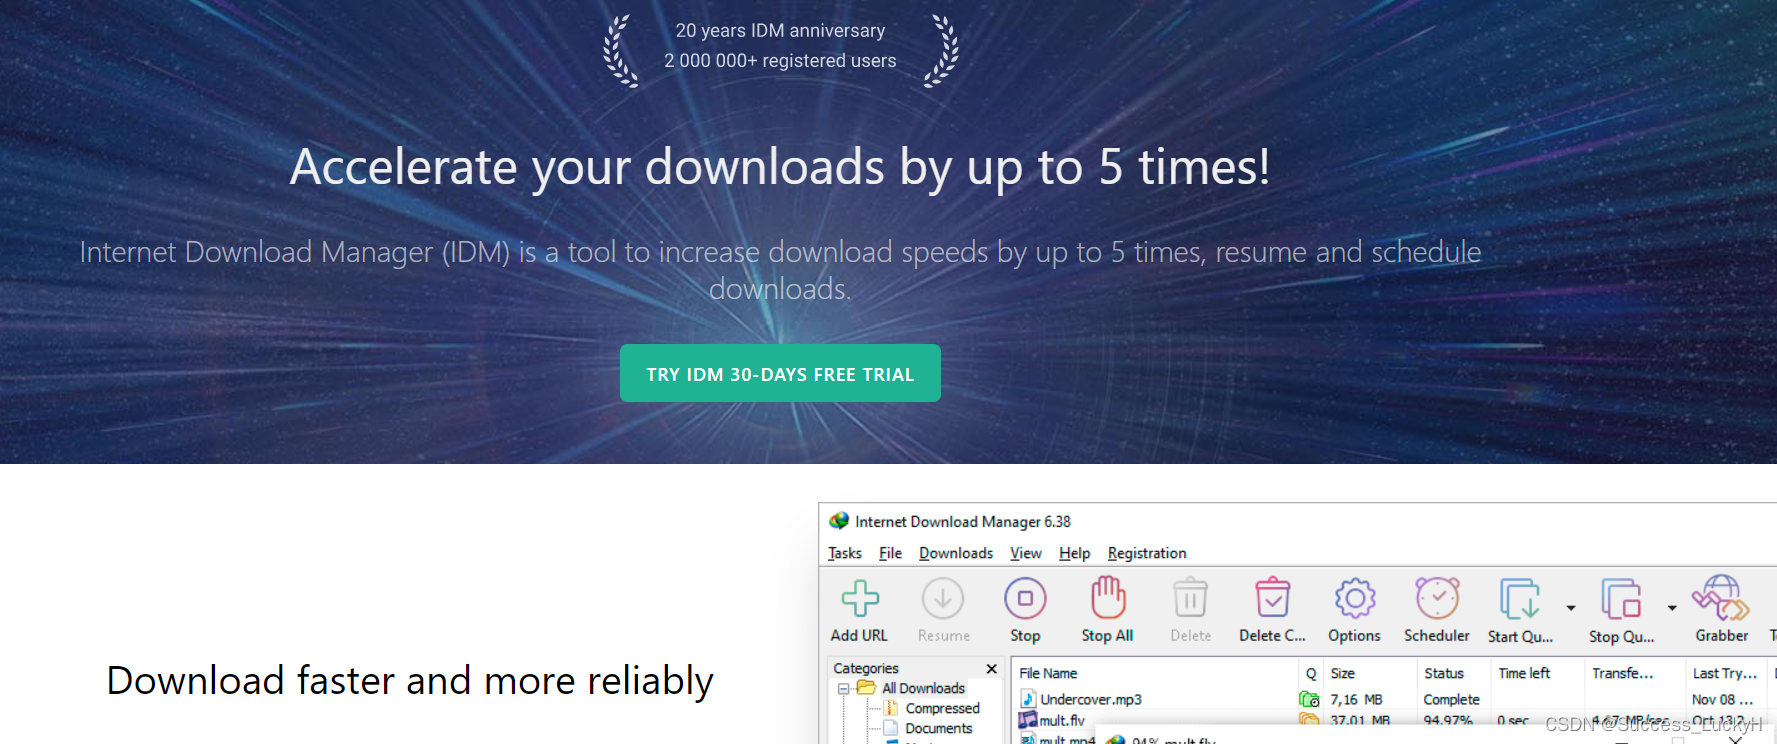Open the Help menu
This screenshot has width=1777, height=744.
[1075, 553]
